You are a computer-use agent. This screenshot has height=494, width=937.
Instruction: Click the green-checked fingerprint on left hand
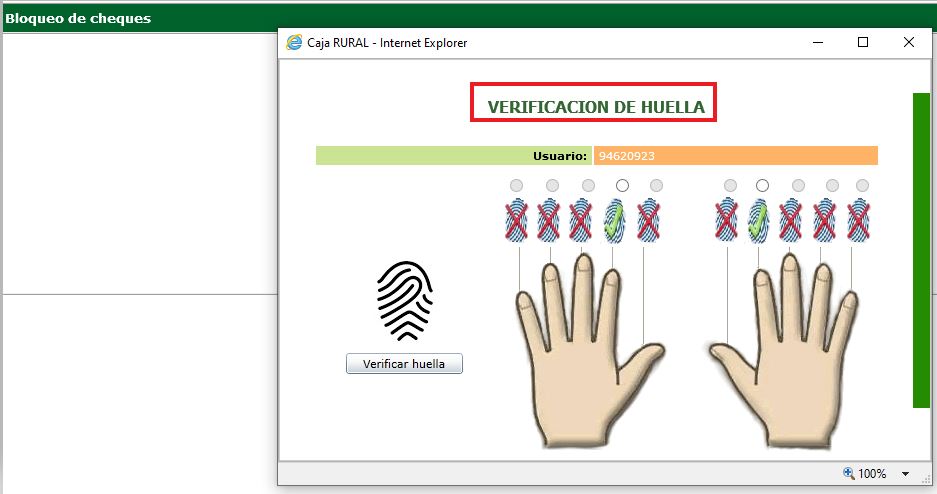[614, 221]
